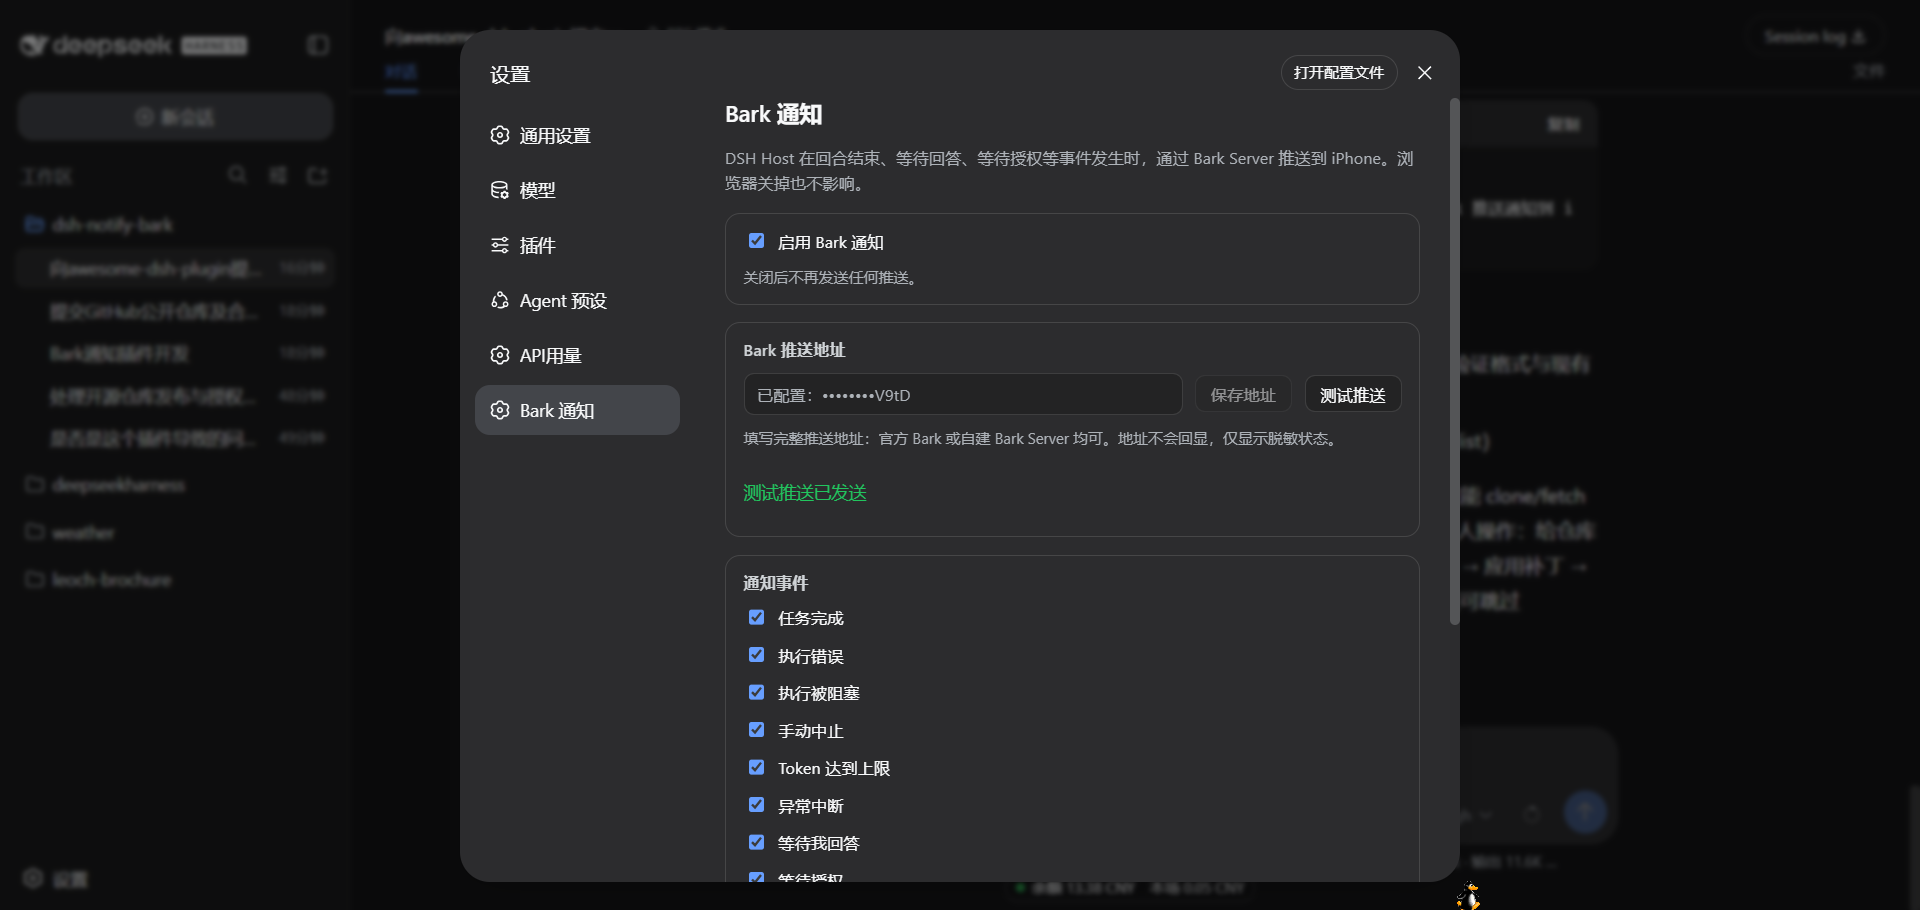Click into the Bark 推送地址 input field

[962, 395]
